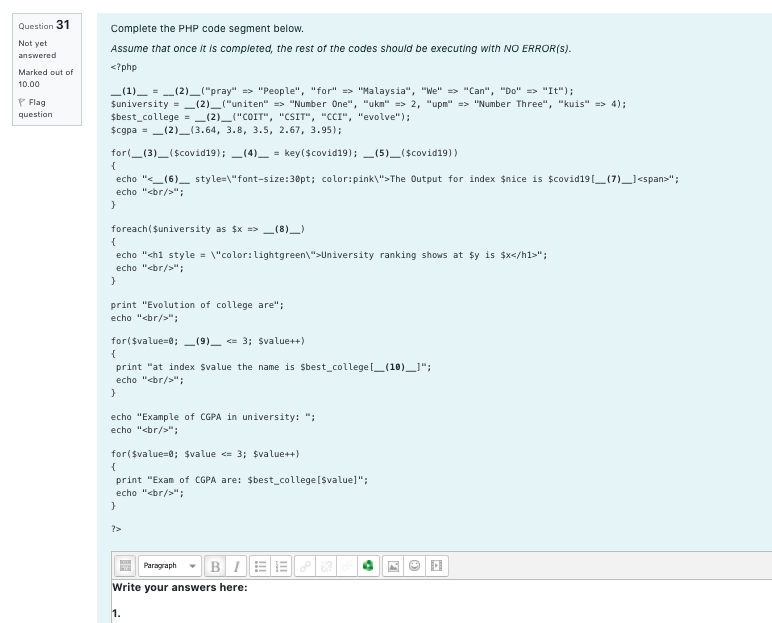The height and width of the screenshot is (623, 772).
Task: Toggle bold formatting
Action: tap(215, 566)
